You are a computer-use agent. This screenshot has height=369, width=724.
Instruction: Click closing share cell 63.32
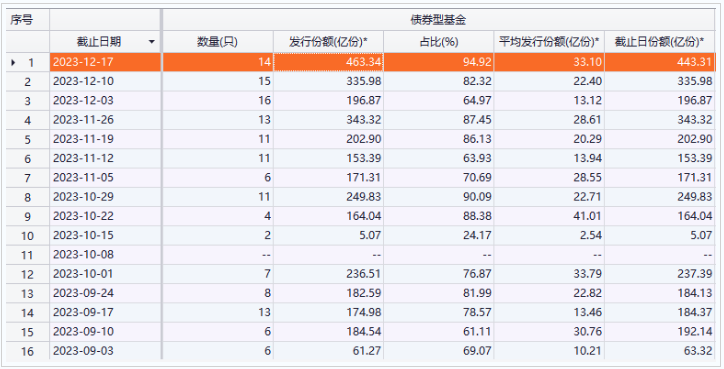pyautogui.click(x=659, y=351)
